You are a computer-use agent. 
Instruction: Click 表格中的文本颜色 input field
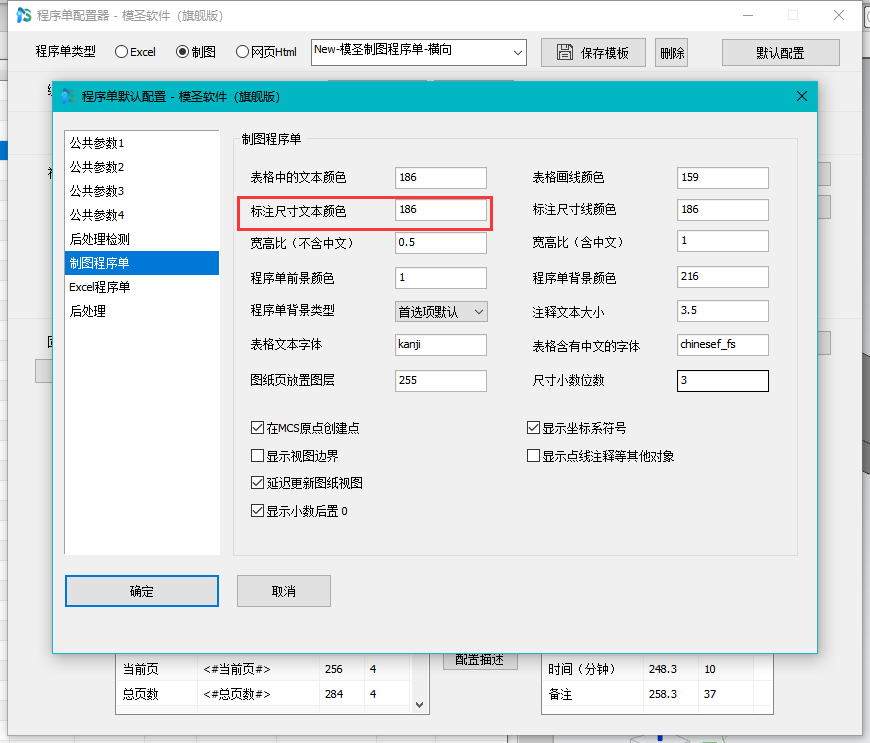pos(441,178)
